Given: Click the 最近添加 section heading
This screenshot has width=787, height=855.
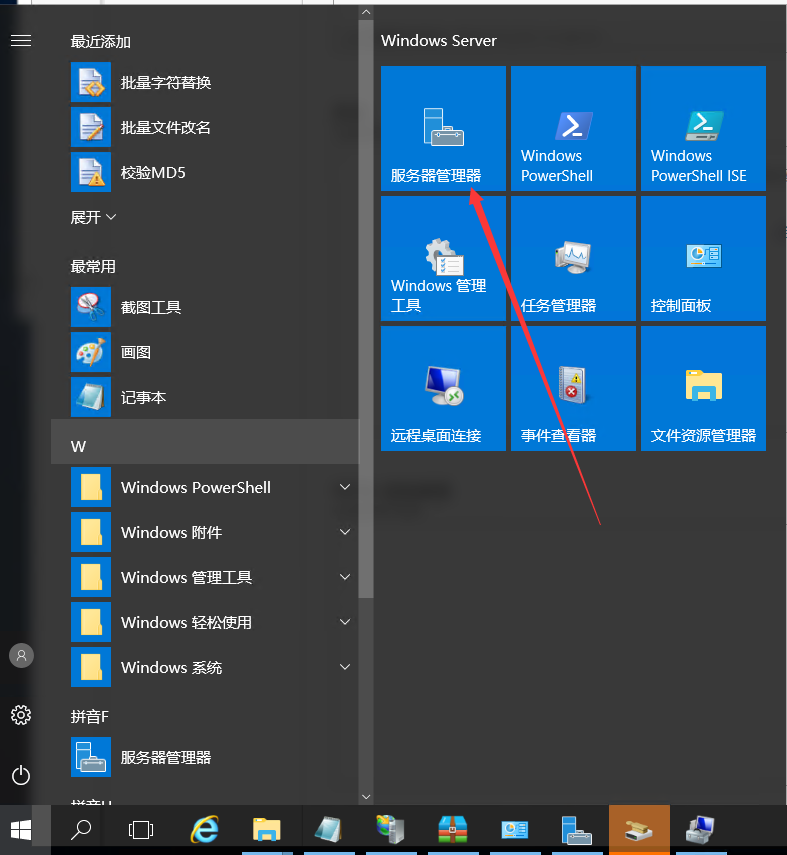Looking at the screenshot, I should [x=100, y=41].
